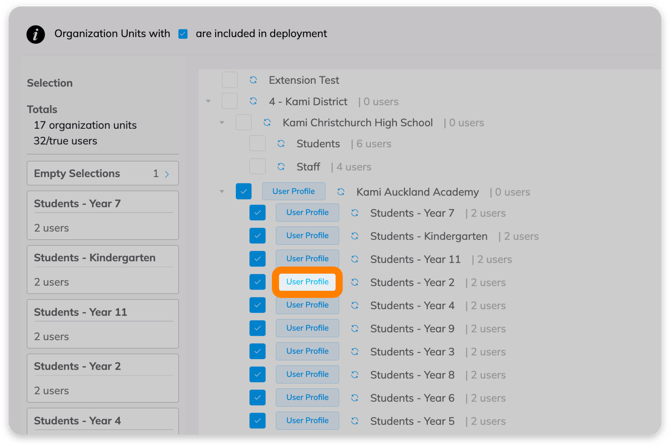Click sync icon for Kami Christchurch High School

pyautogui.click(x=267, y=123)
